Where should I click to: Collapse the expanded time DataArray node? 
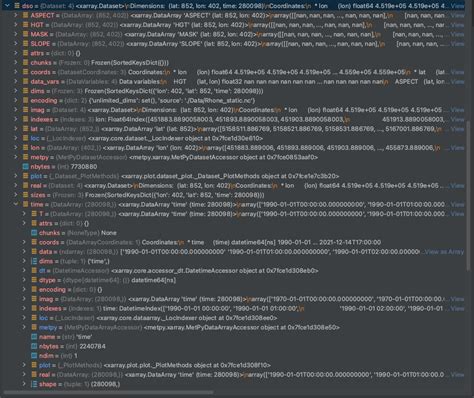(16, 204)
